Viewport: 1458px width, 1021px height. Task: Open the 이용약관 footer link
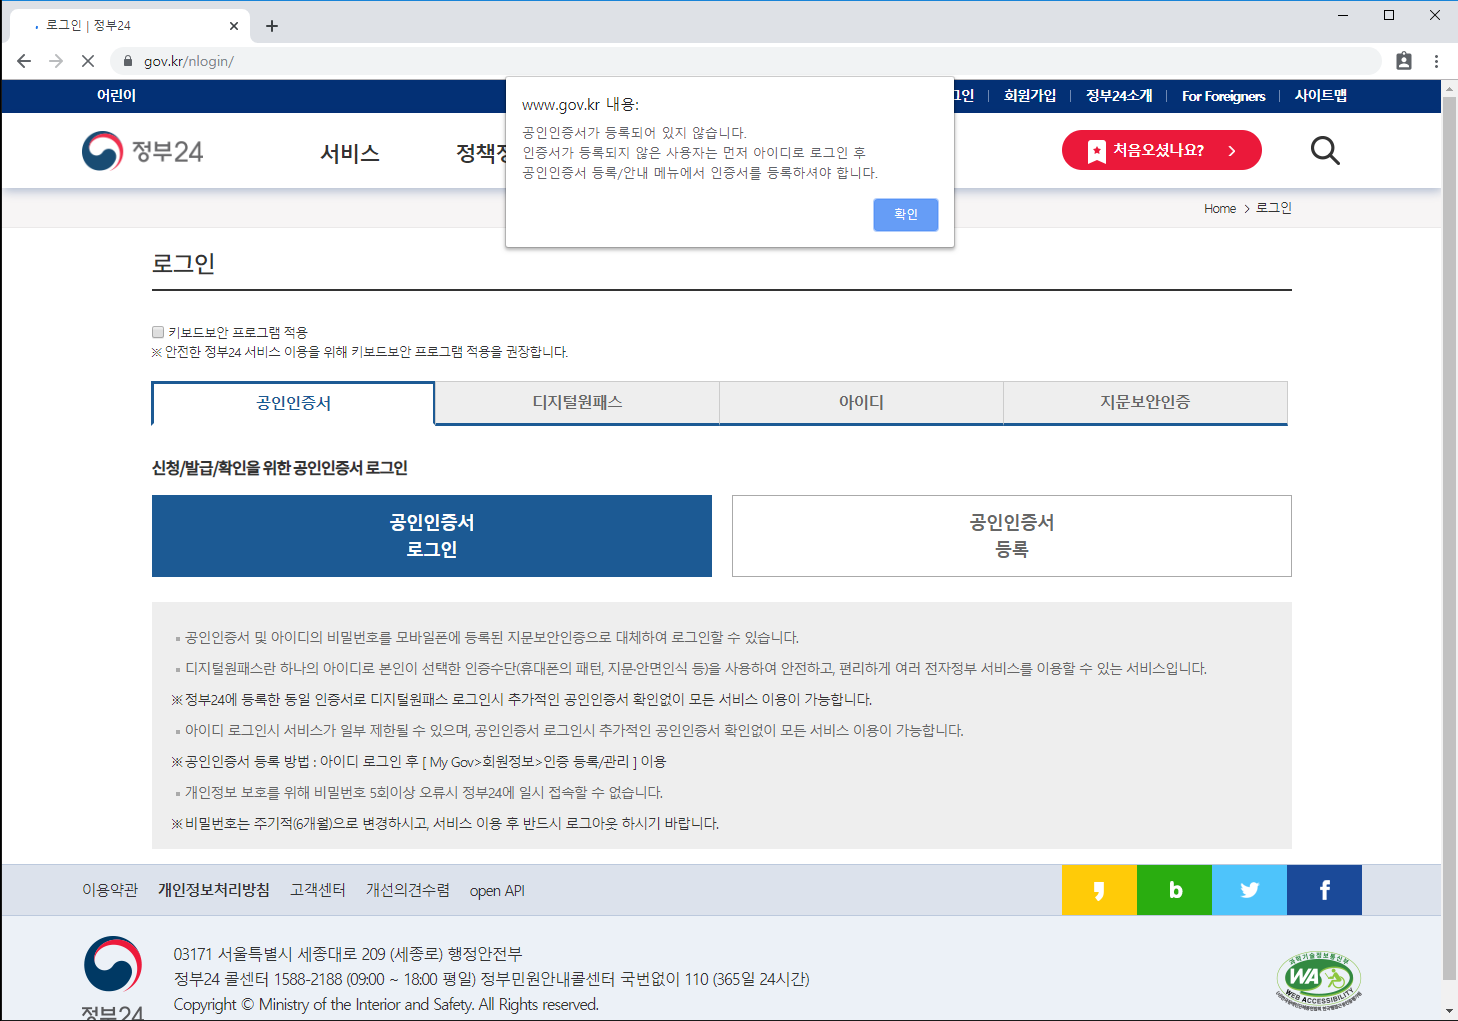(110, 890)
